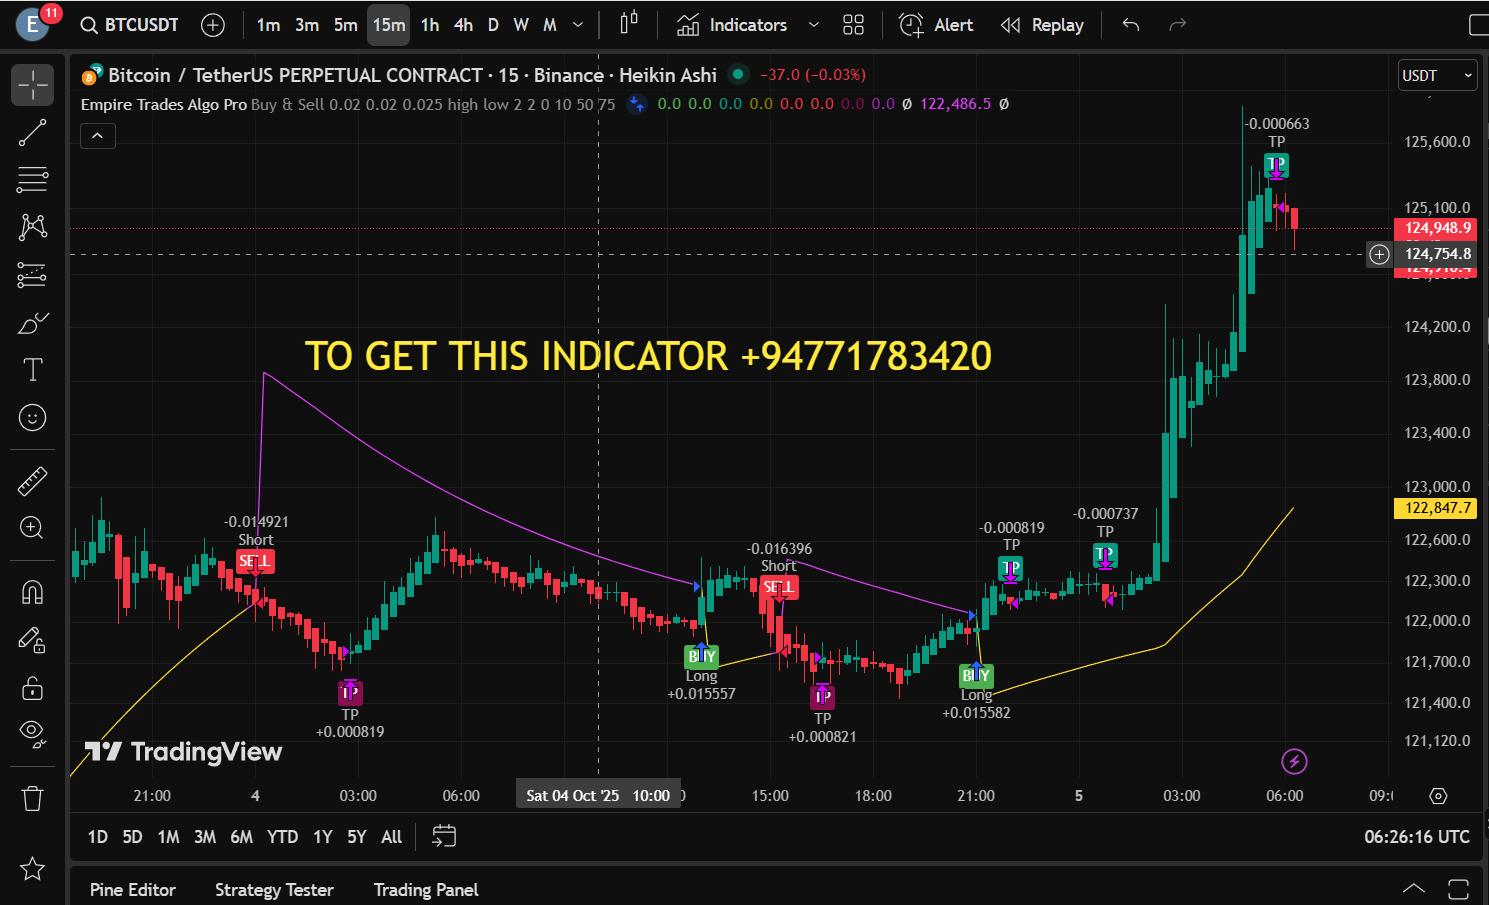Expand the timeframe interval dropdown
This screenshot has width=1489, height=905.
(578, 25)
